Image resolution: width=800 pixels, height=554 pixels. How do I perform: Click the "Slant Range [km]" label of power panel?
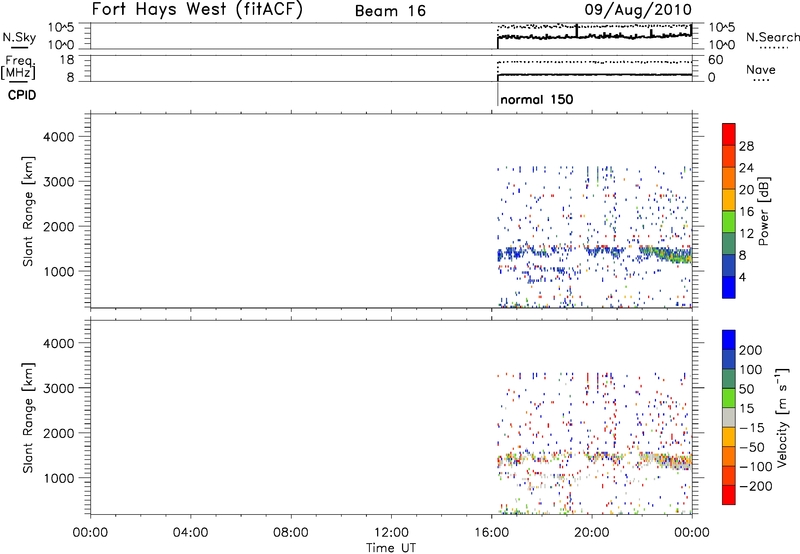pyautogui.click(x=28, y=211)
